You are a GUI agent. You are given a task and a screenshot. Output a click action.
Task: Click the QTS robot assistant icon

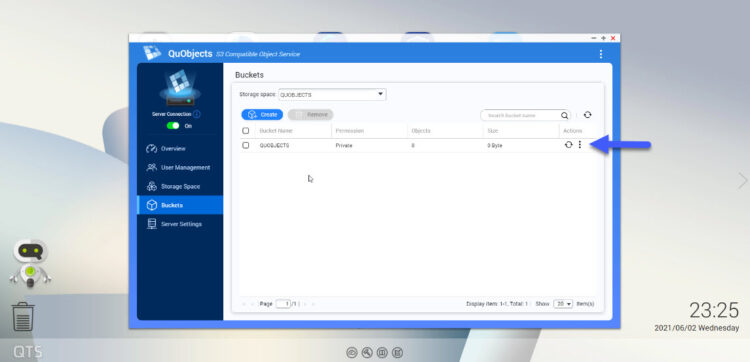tap(30, 263)
